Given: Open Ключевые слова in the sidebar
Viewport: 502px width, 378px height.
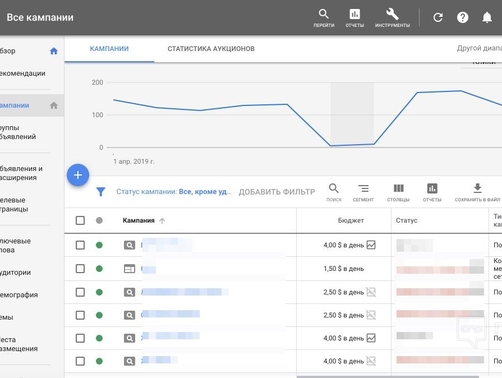Looking at the screenshot, I should [x=15, y=246].
